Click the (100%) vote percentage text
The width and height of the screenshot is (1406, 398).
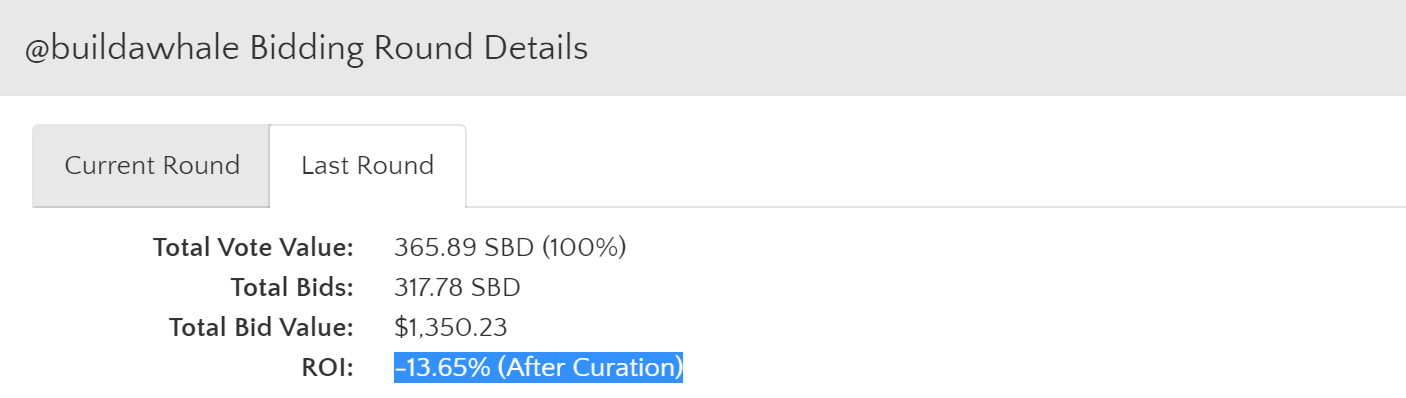[x=584, y=247]
